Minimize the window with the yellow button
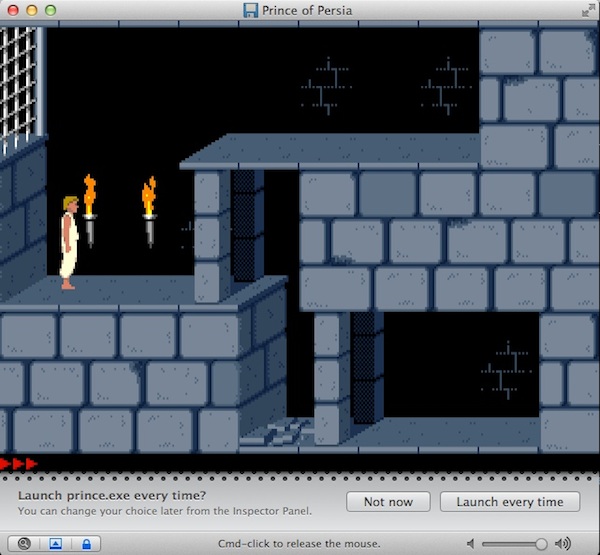This screenshot has width=600, height=555. click(32, 10)
